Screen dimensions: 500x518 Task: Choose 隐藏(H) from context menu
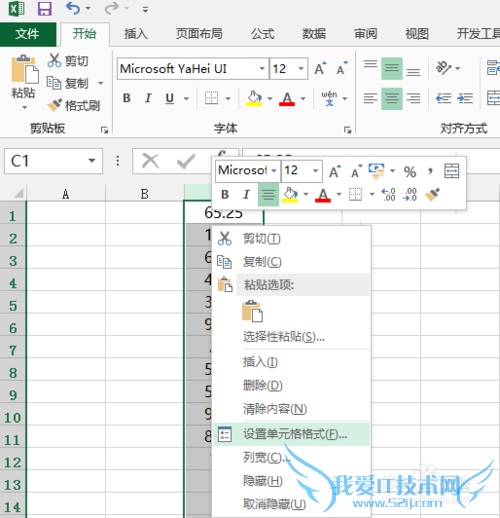(x=292, y=481)
